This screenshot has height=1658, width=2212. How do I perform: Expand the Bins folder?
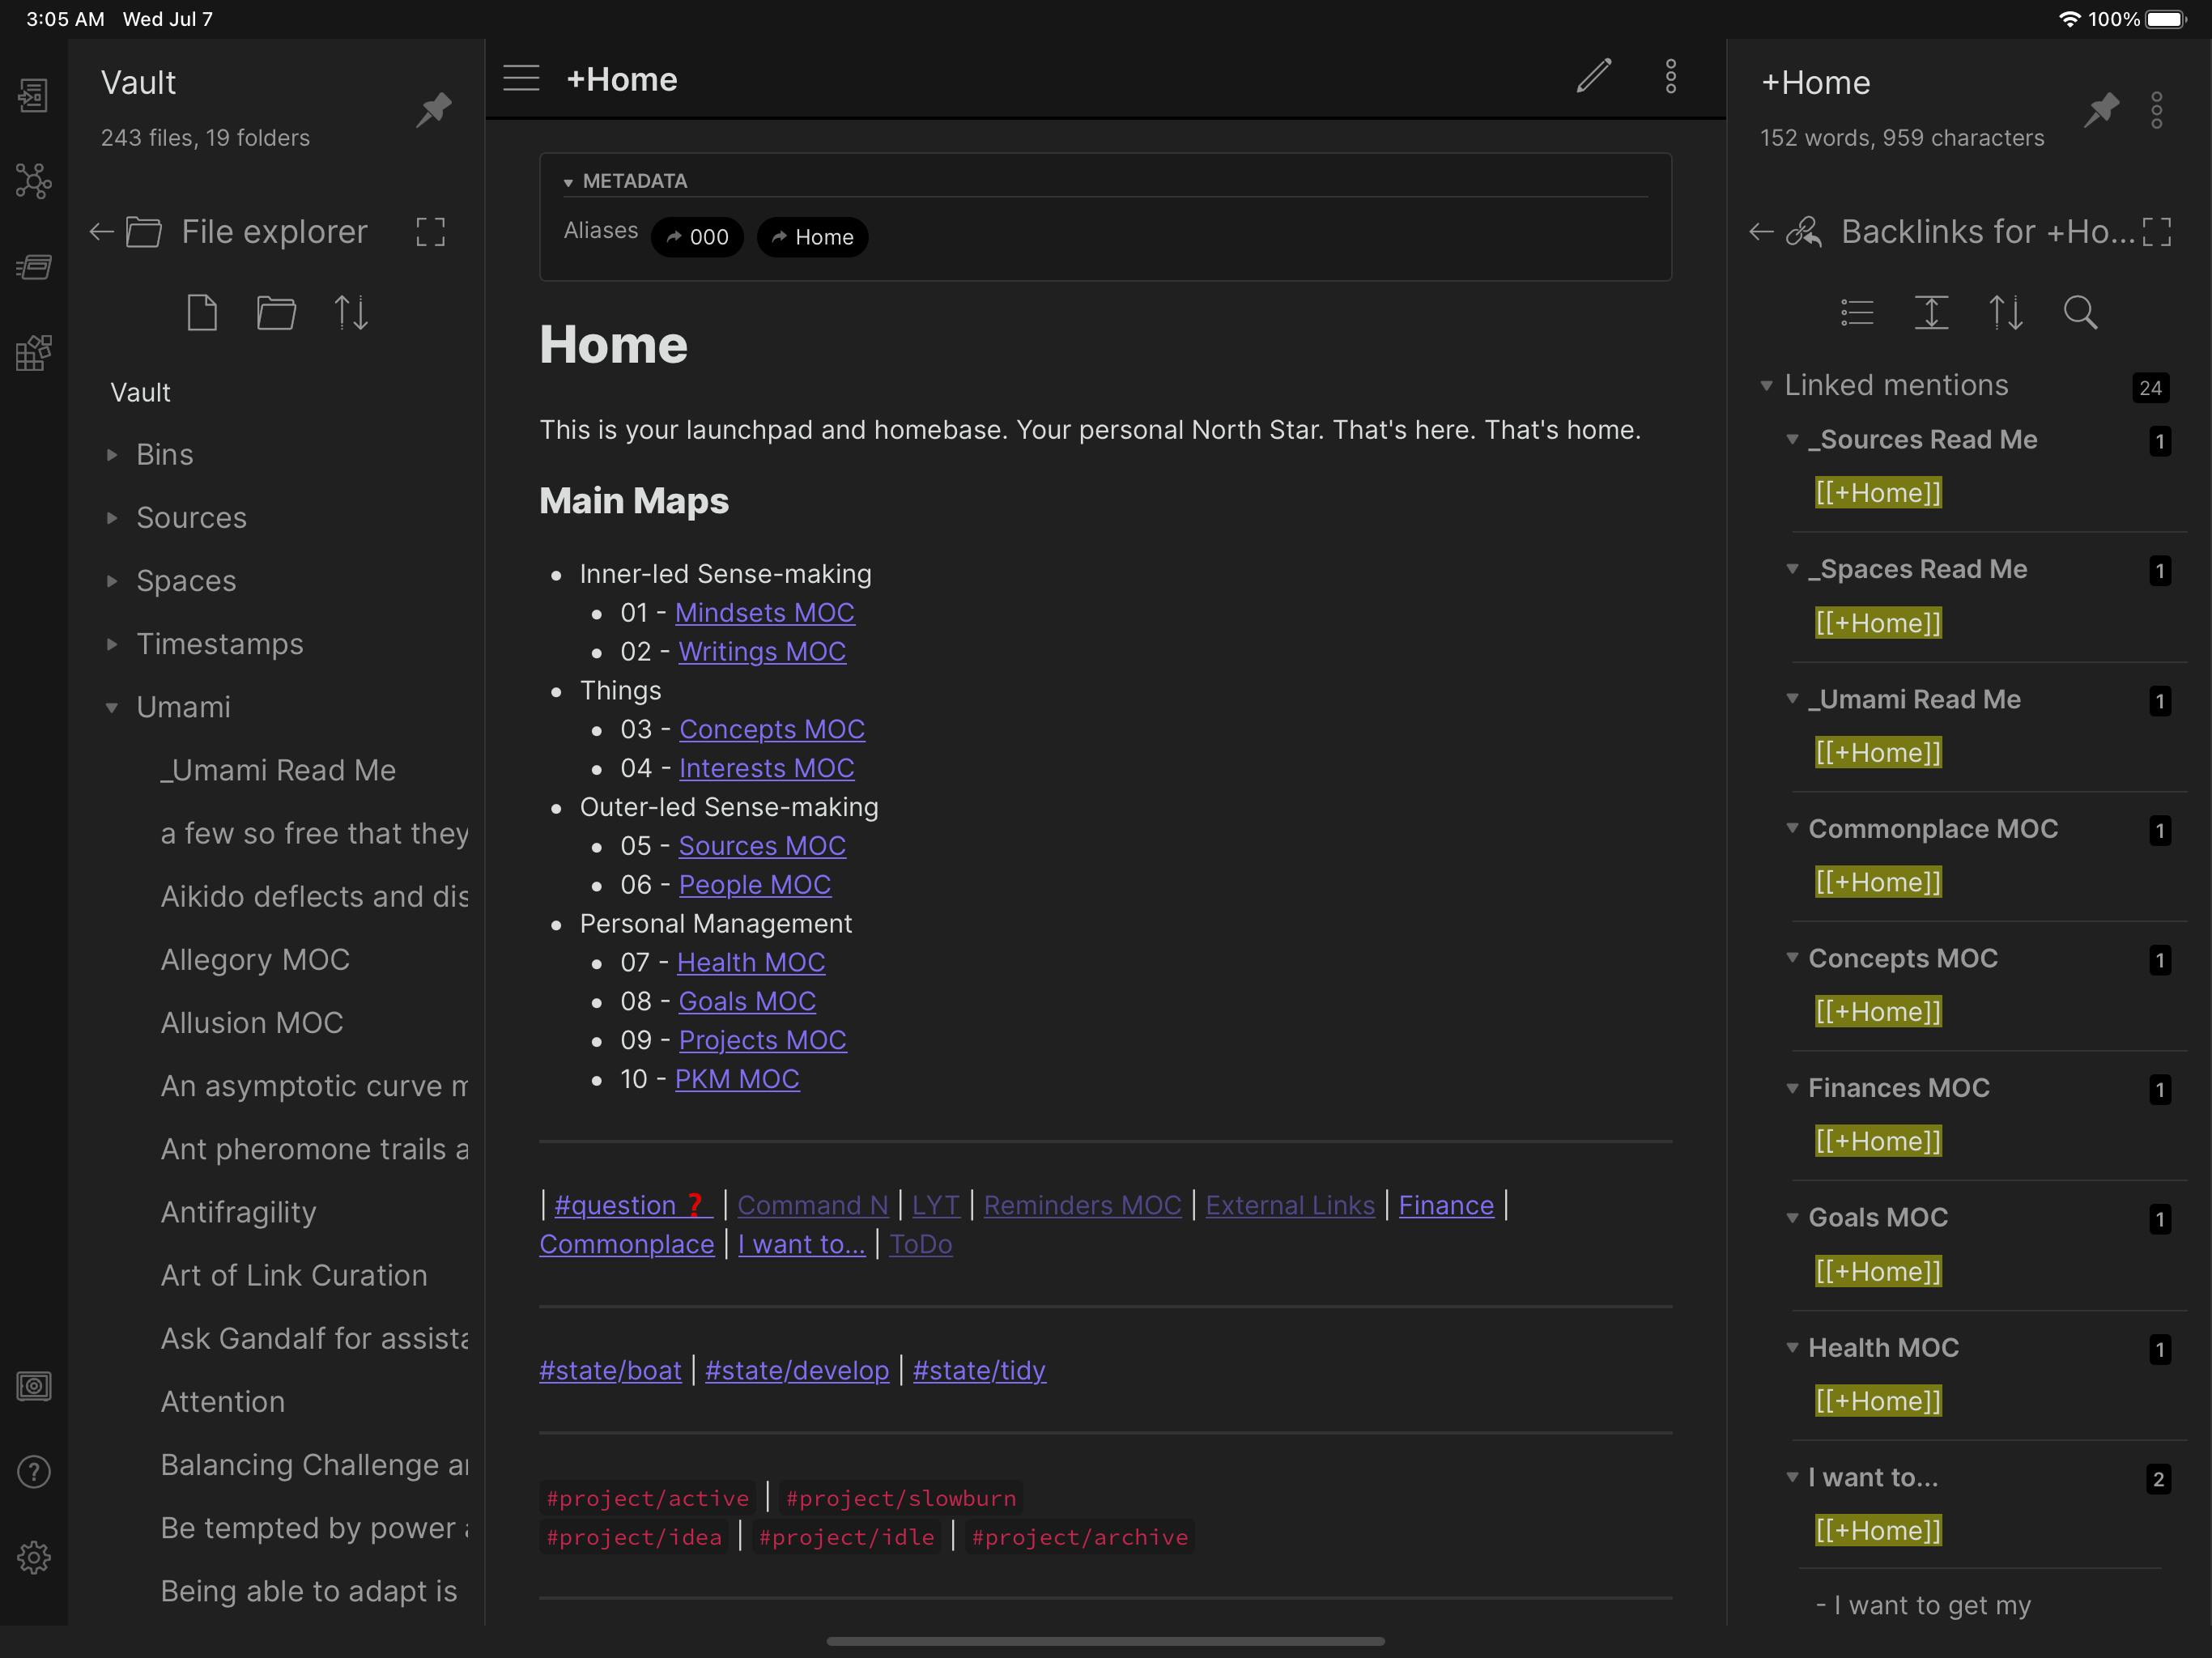(112, 455)
